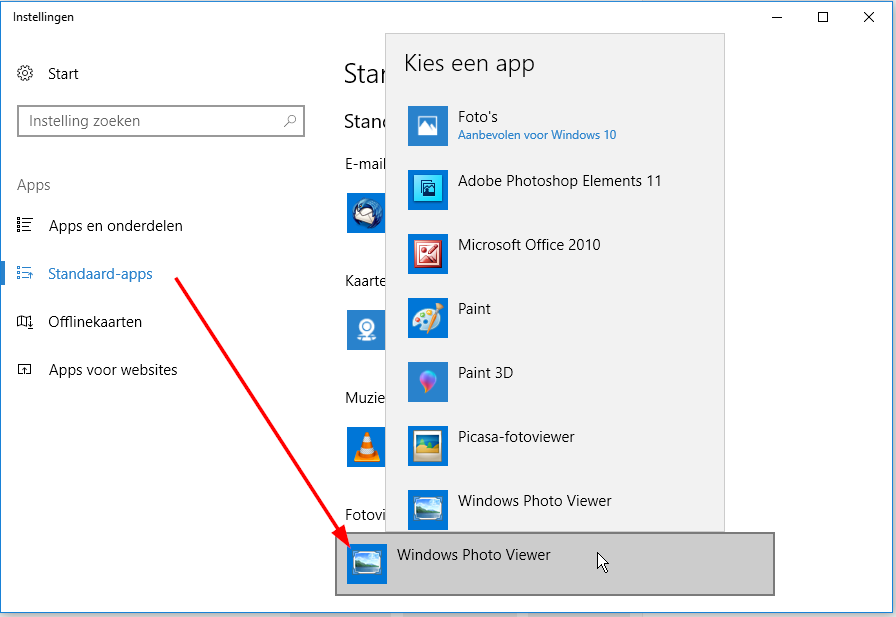Maximize the Instellingen window
This screenshot has width=896, height=617.
823,17
